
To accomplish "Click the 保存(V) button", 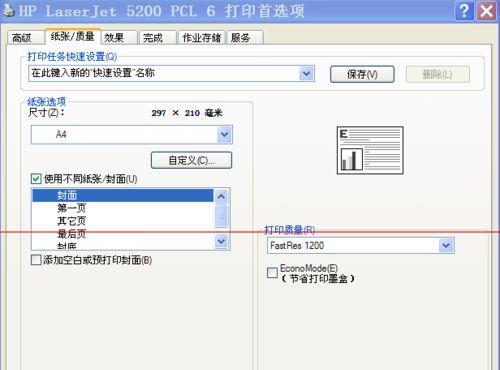I will [362, 74].
